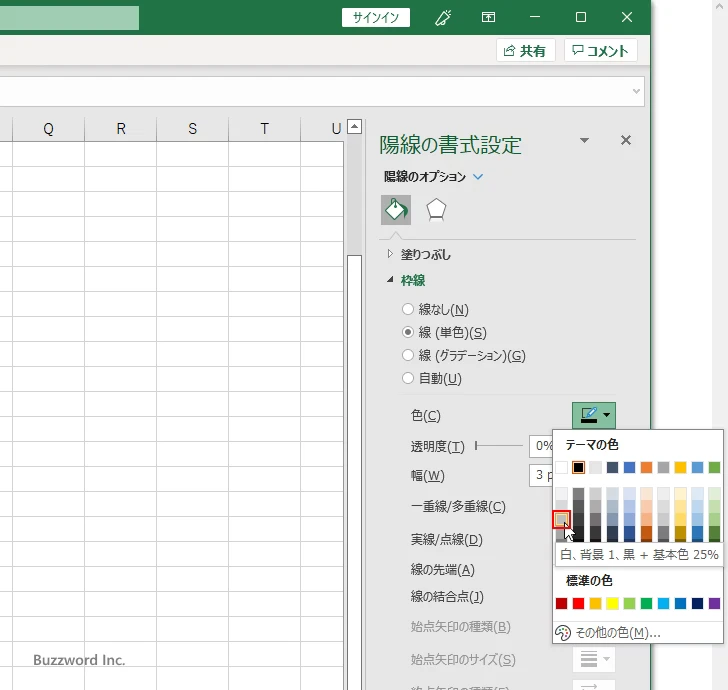
Task: Pick the dark blue-gray theme color swatch
Action: [612, 467]
